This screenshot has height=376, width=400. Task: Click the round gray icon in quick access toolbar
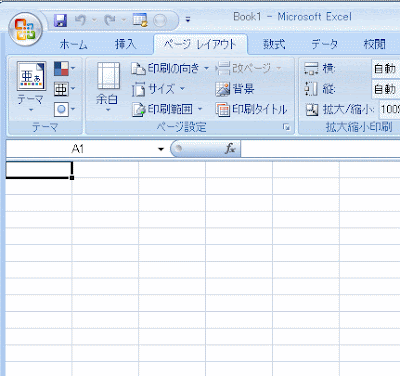[160, 21]
